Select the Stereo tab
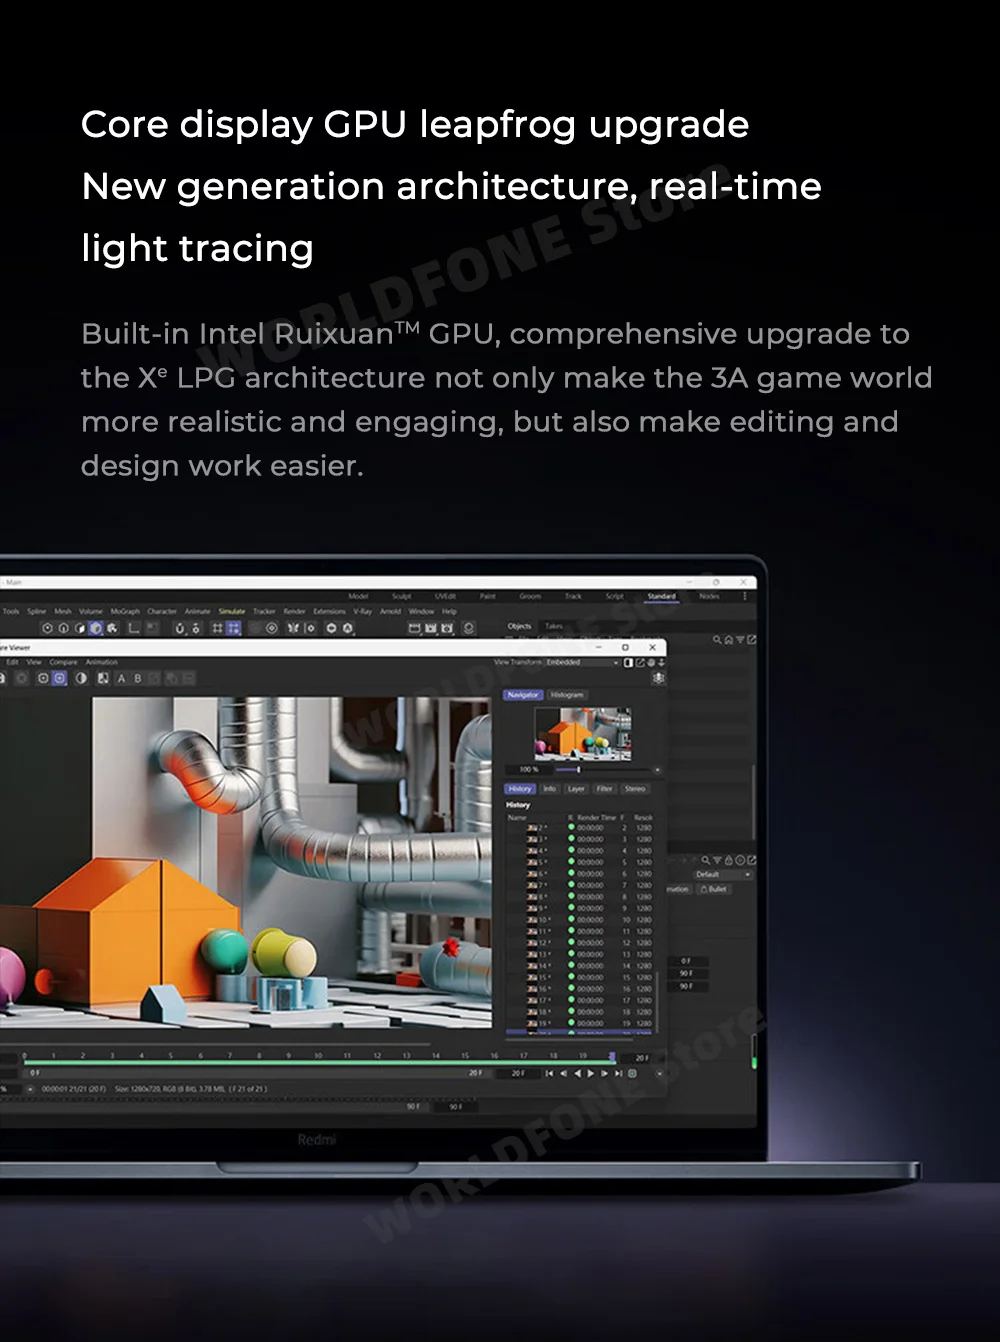The height and width of the screenshot is (1342, 1000). tap(635, 789)
